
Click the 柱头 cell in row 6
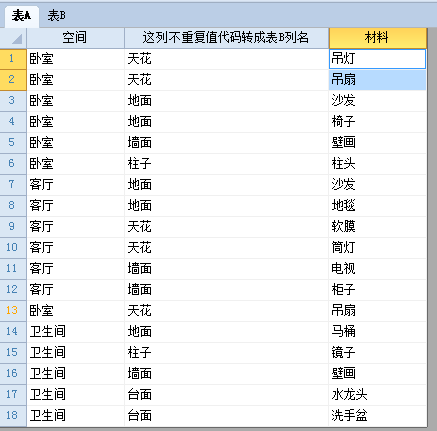[377, 164]
